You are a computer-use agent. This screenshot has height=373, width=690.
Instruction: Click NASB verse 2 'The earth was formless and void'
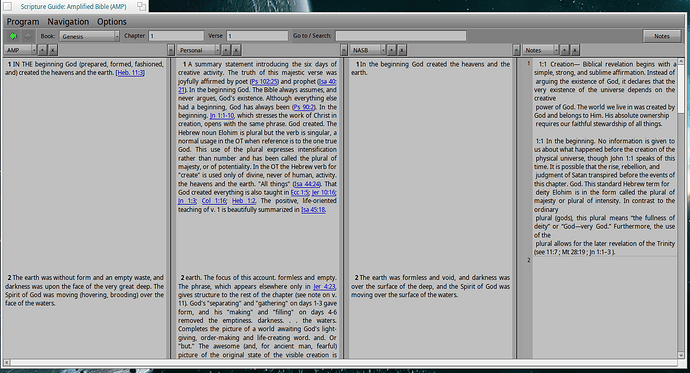point(407,278)
